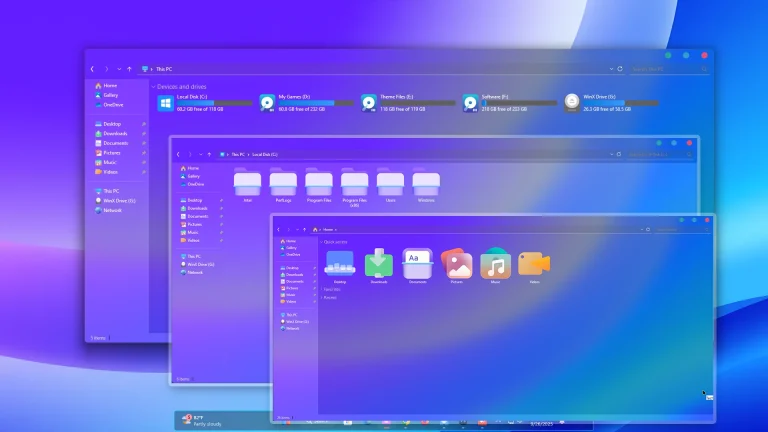Click the Up arrow in This PC window
The width and height of the screenshot is (768, 432).
129,69
